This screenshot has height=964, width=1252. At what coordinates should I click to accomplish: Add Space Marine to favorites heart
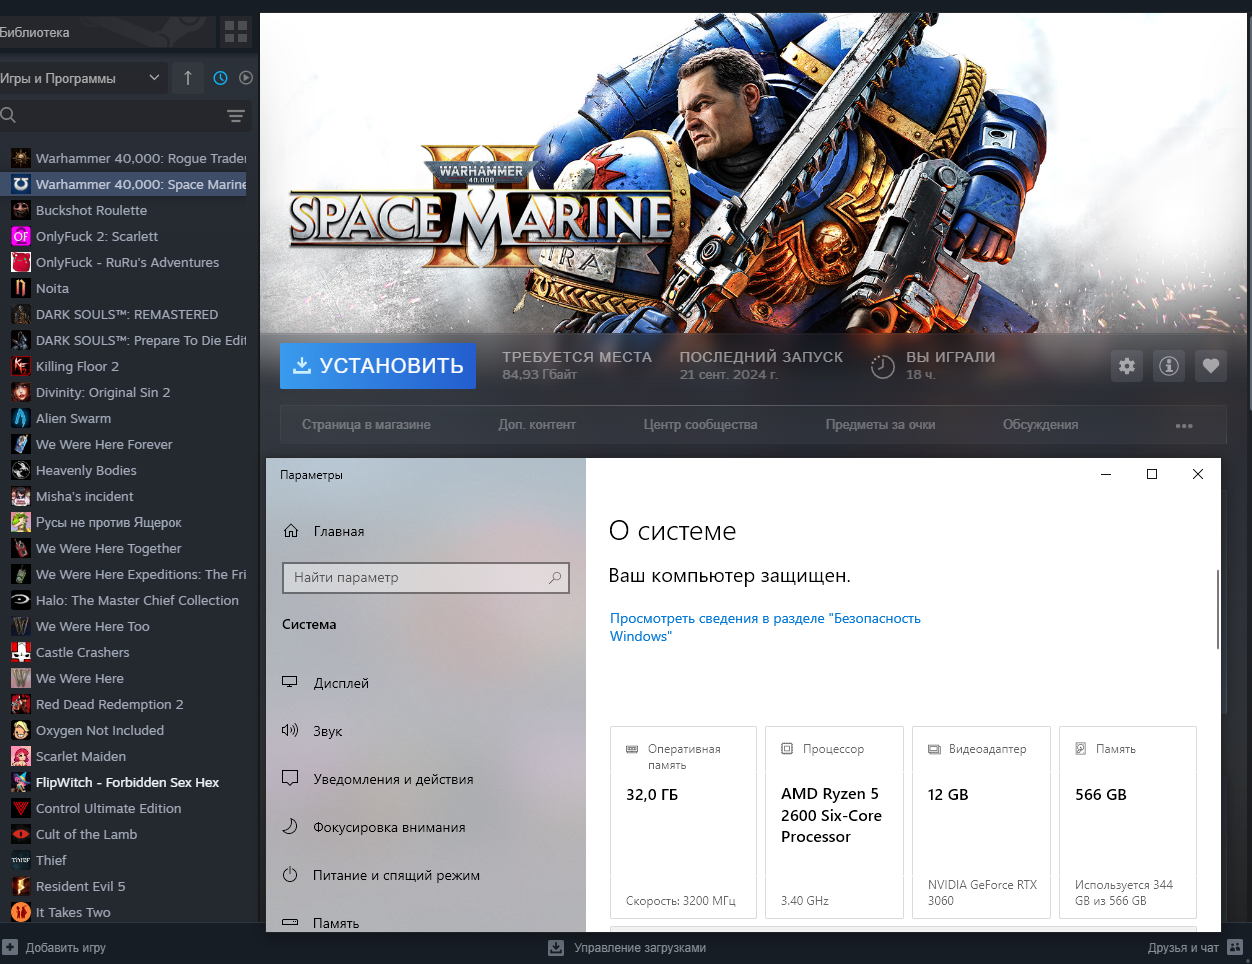point(1211,366)
